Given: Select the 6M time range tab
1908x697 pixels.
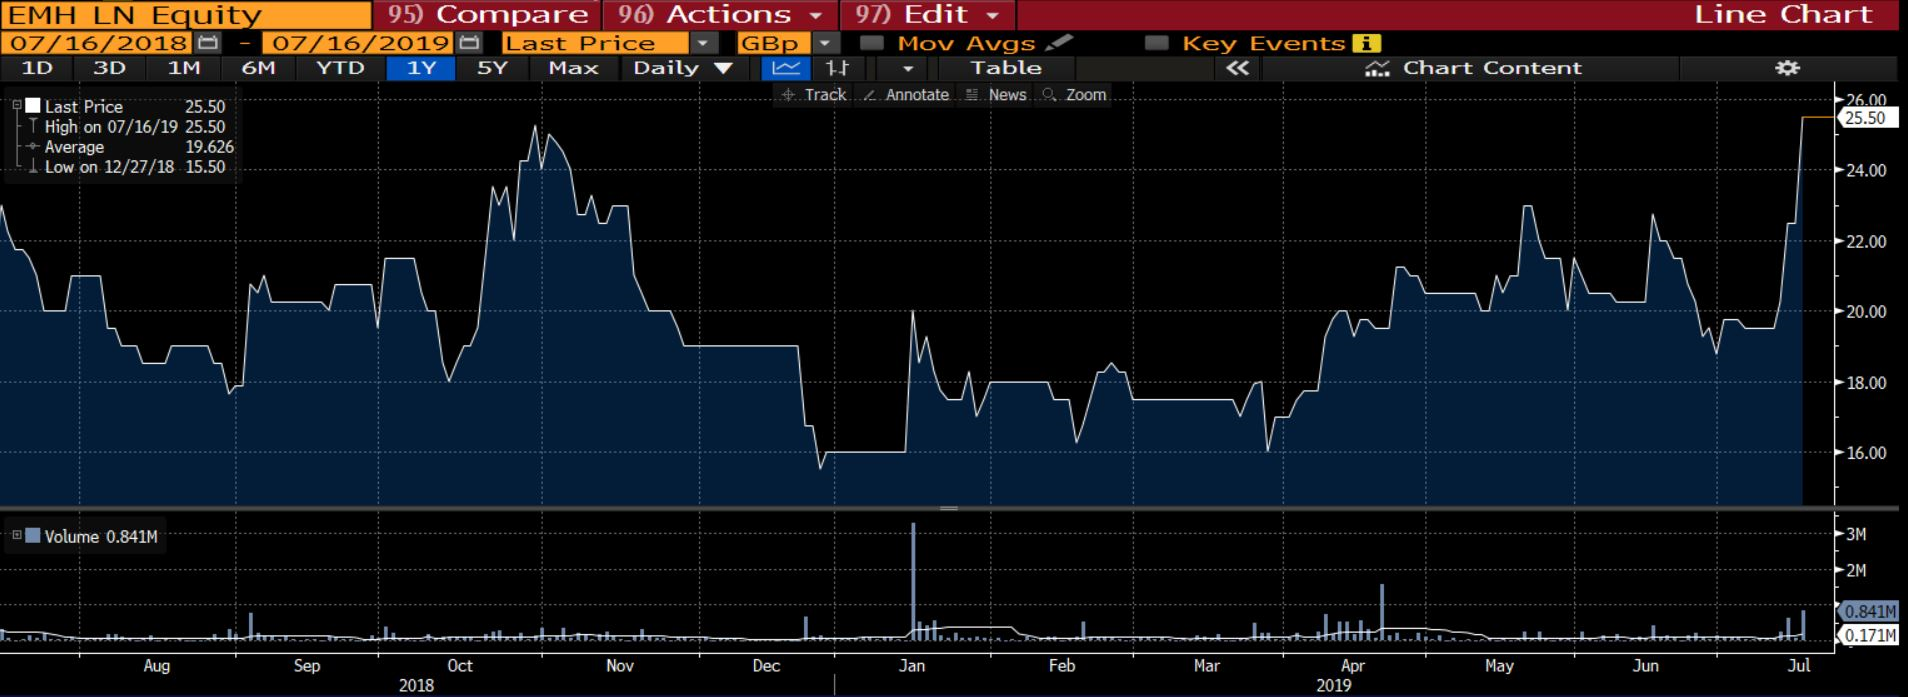Looking at the screenshot, I should [258, 68].
